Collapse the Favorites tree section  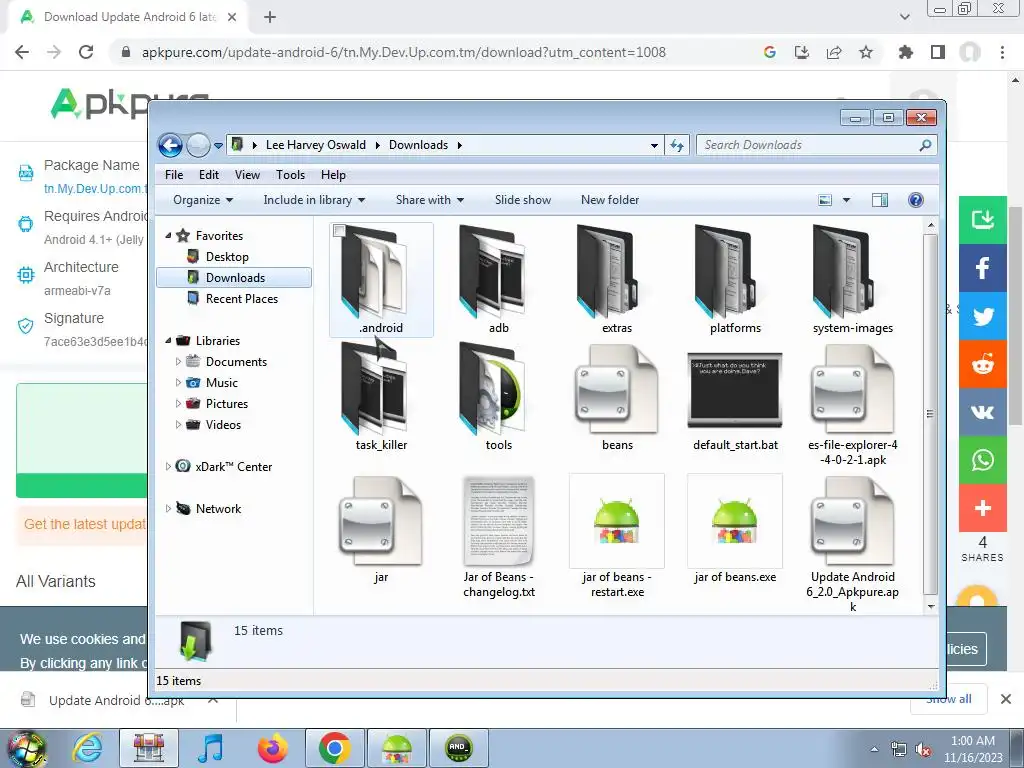[168, 235]
